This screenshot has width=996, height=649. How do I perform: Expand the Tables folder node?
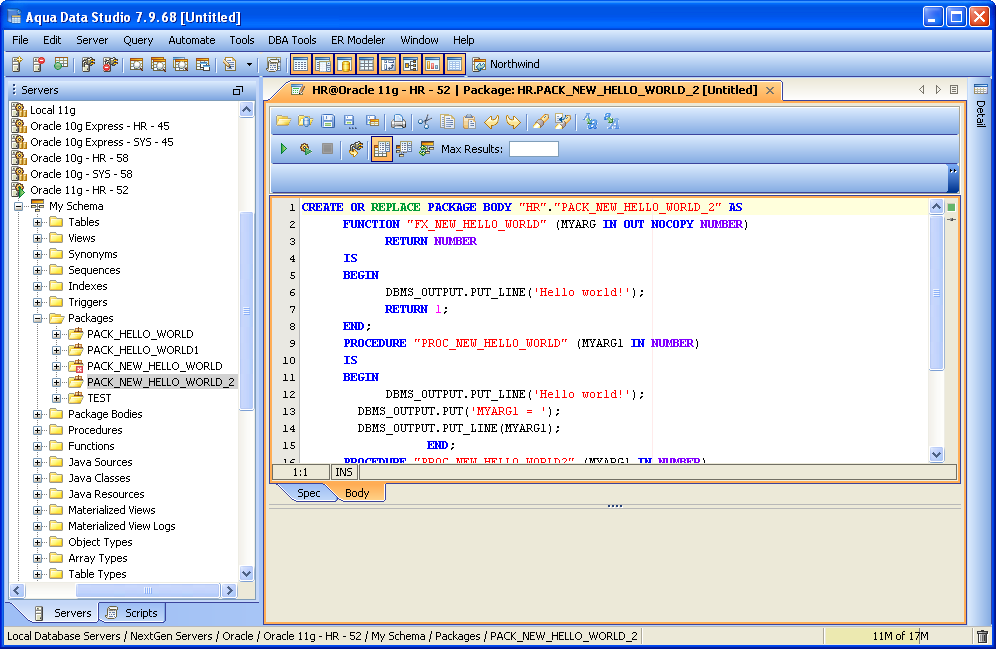click(39, 222)
